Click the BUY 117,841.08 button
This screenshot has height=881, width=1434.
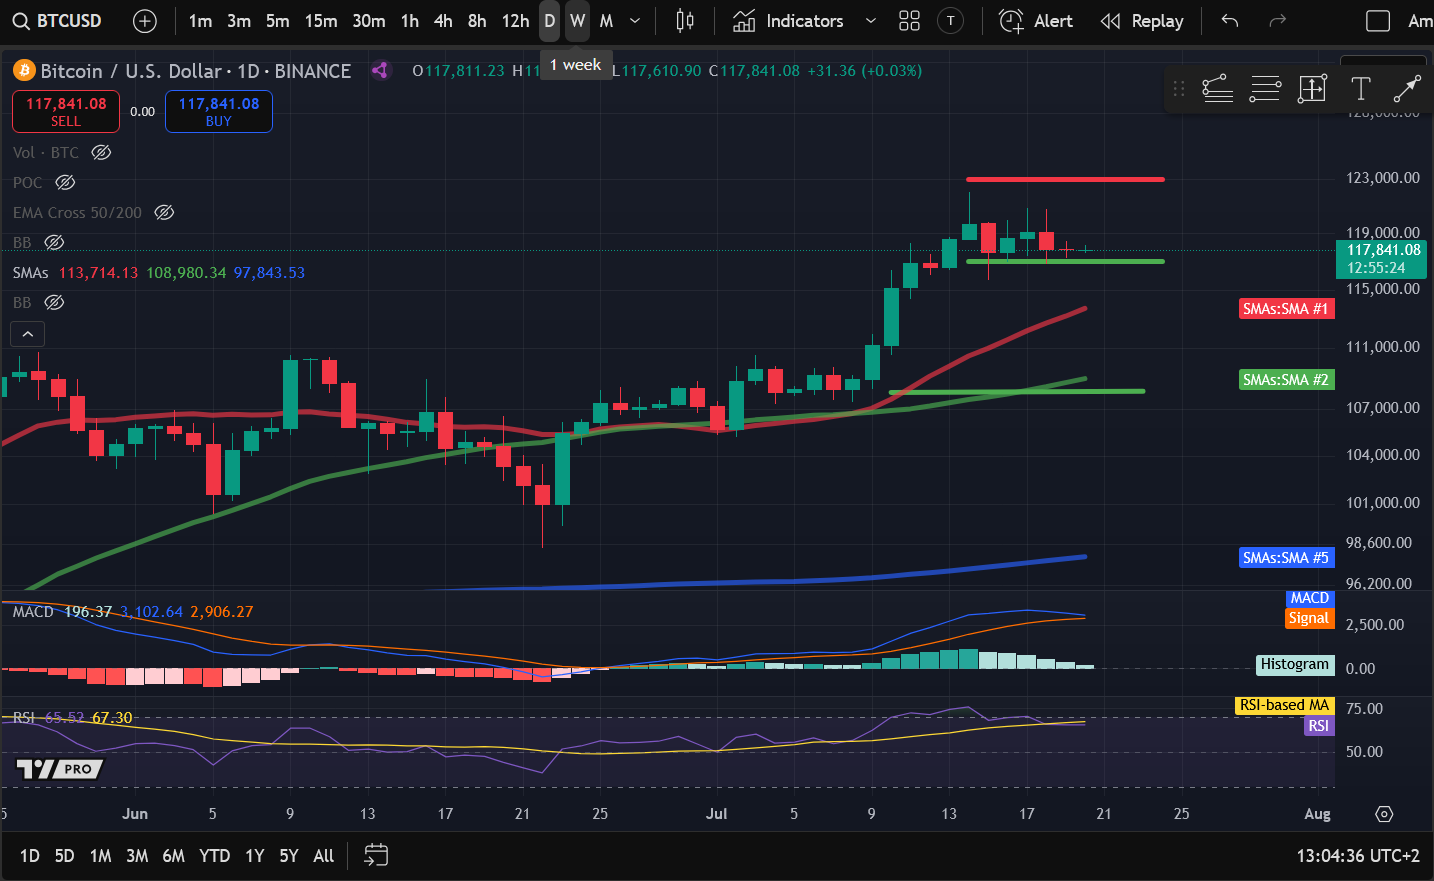(219, 111)
